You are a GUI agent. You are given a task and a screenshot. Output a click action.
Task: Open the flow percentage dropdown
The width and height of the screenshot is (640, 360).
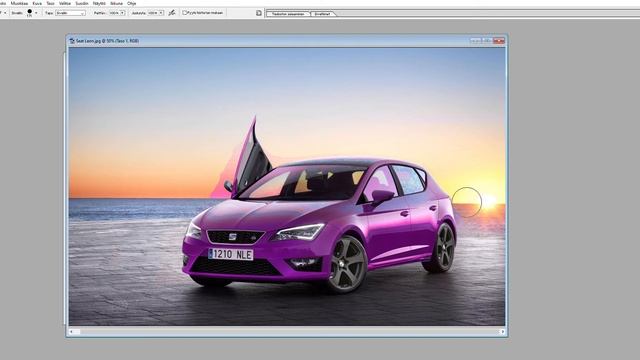coord(161,13)
